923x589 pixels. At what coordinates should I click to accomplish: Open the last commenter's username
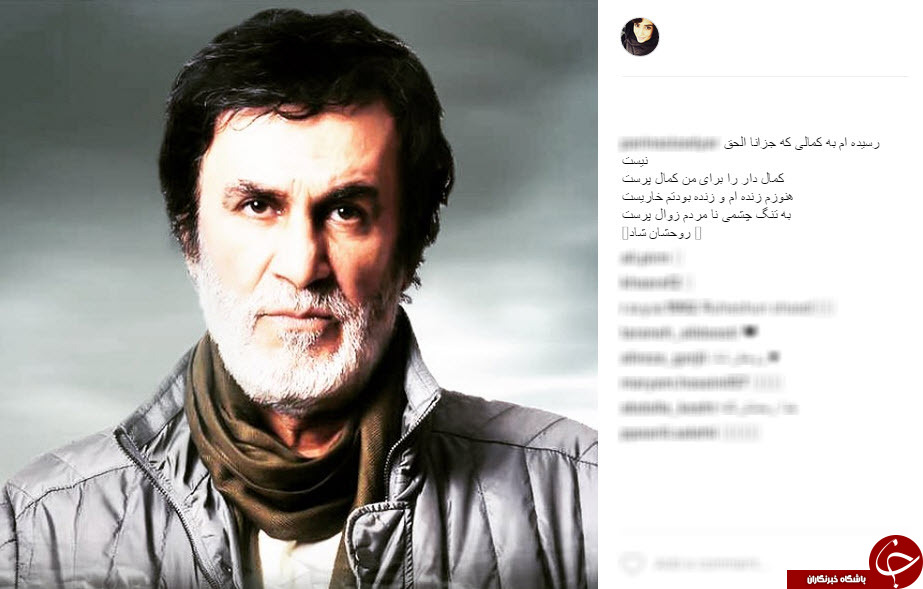point(669,433)
